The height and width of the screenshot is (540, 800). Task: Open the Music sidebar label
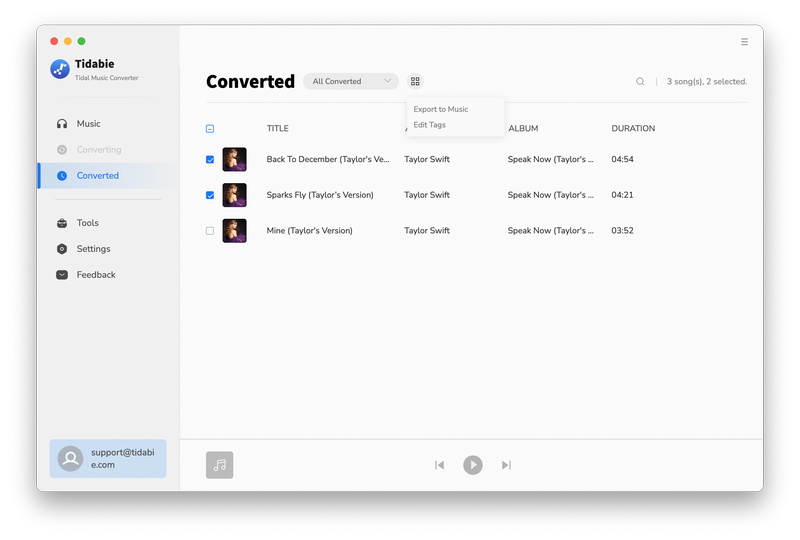coord(88,124)
